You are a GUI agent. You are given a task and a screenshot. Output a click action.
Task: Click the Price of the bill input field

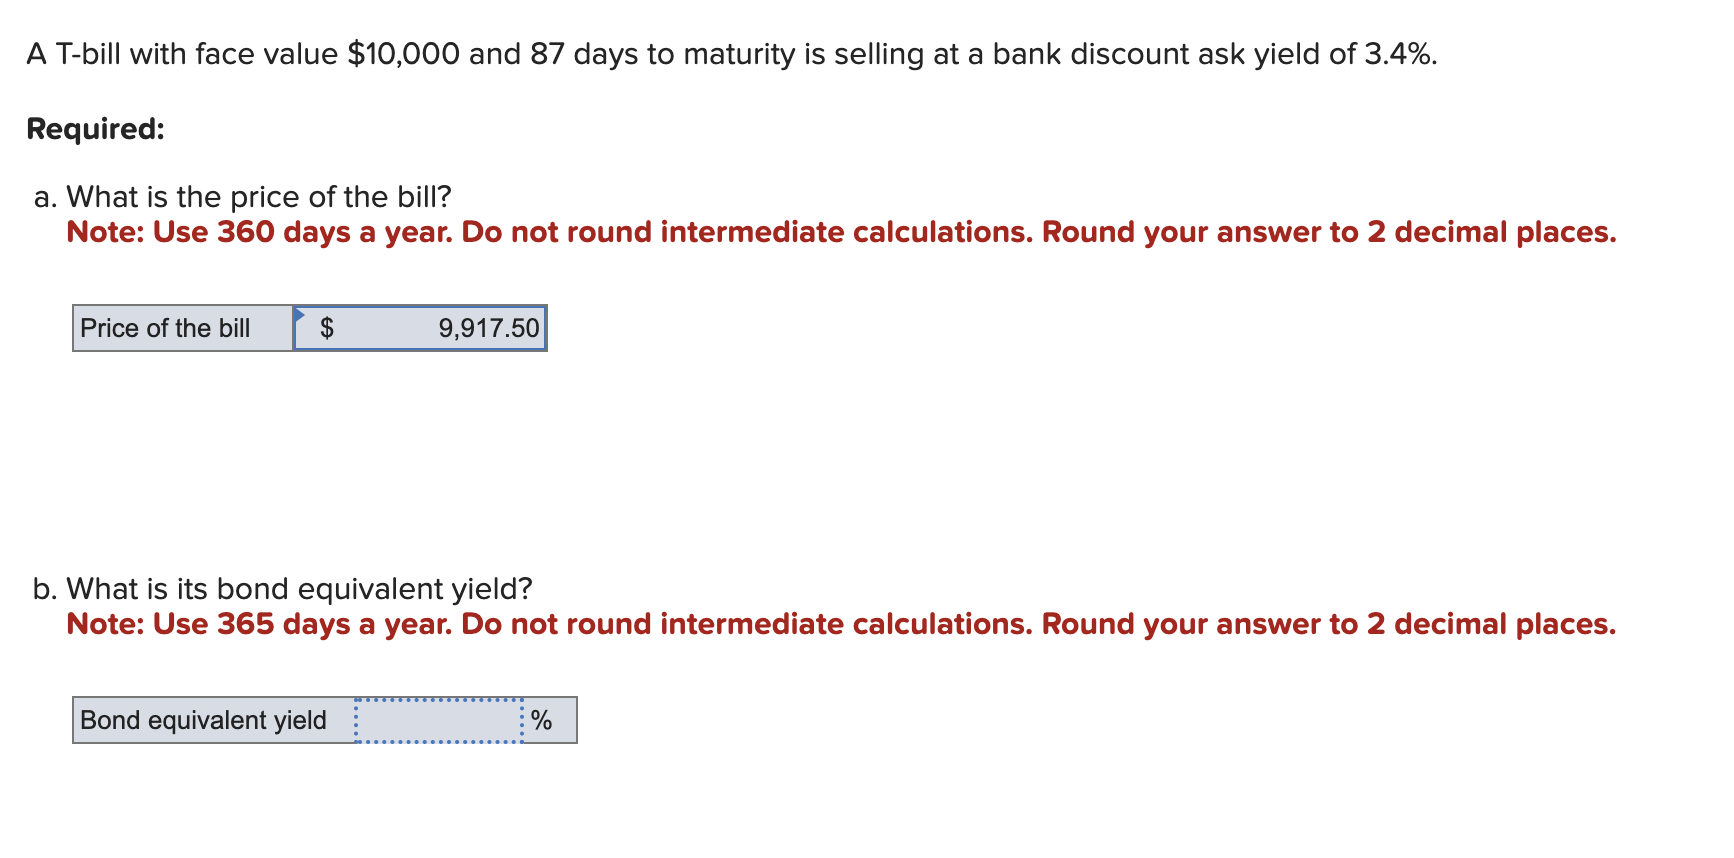tap(420, 328)
